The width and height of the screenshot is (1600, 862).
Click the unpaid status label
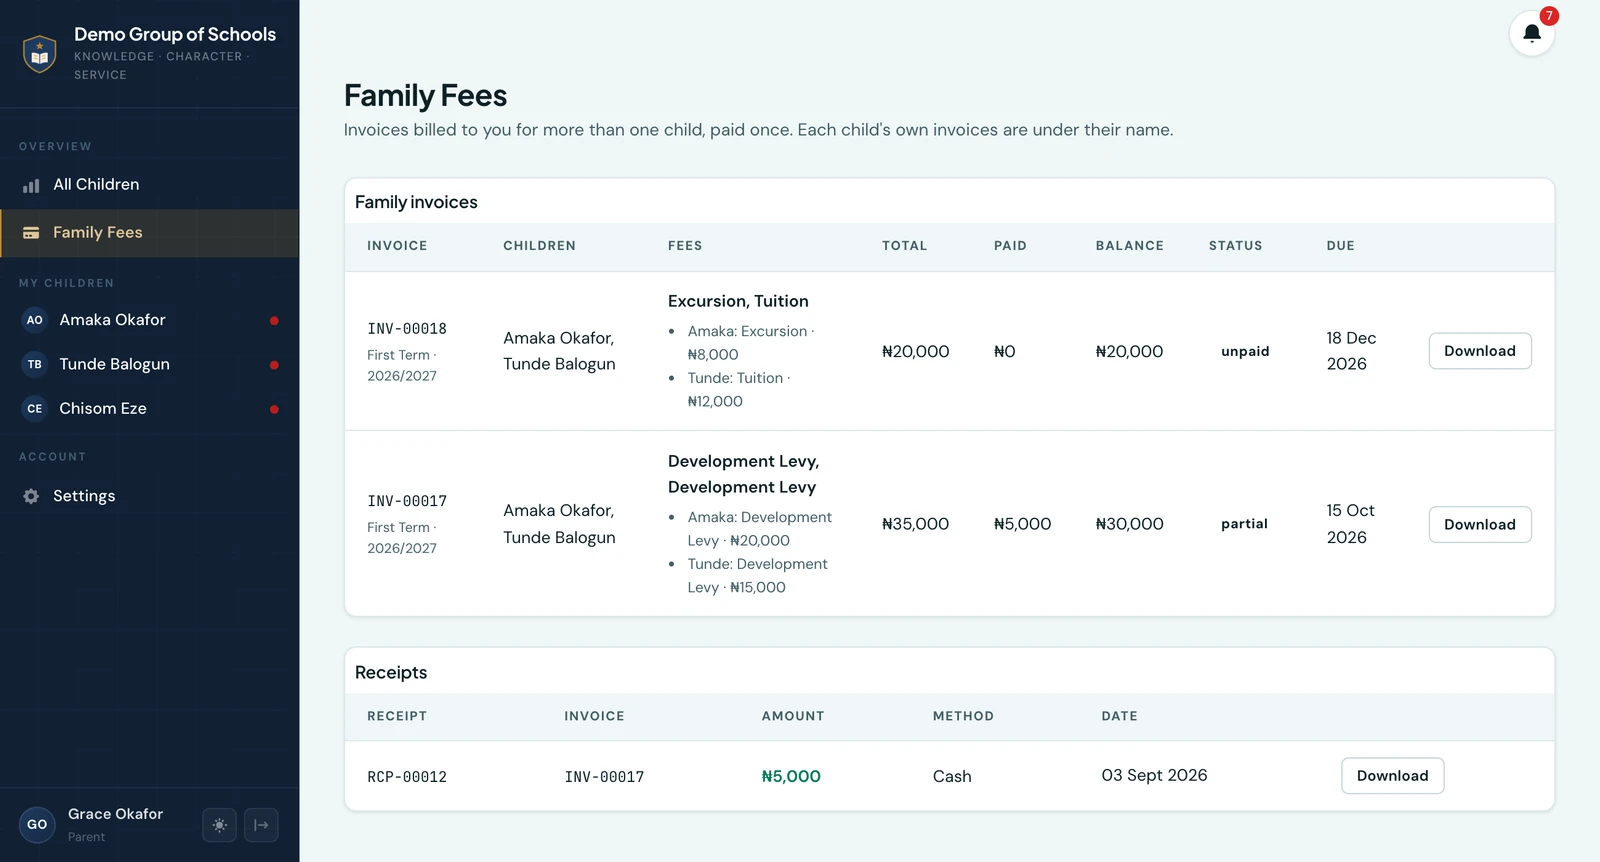(x=1245, y=351)
